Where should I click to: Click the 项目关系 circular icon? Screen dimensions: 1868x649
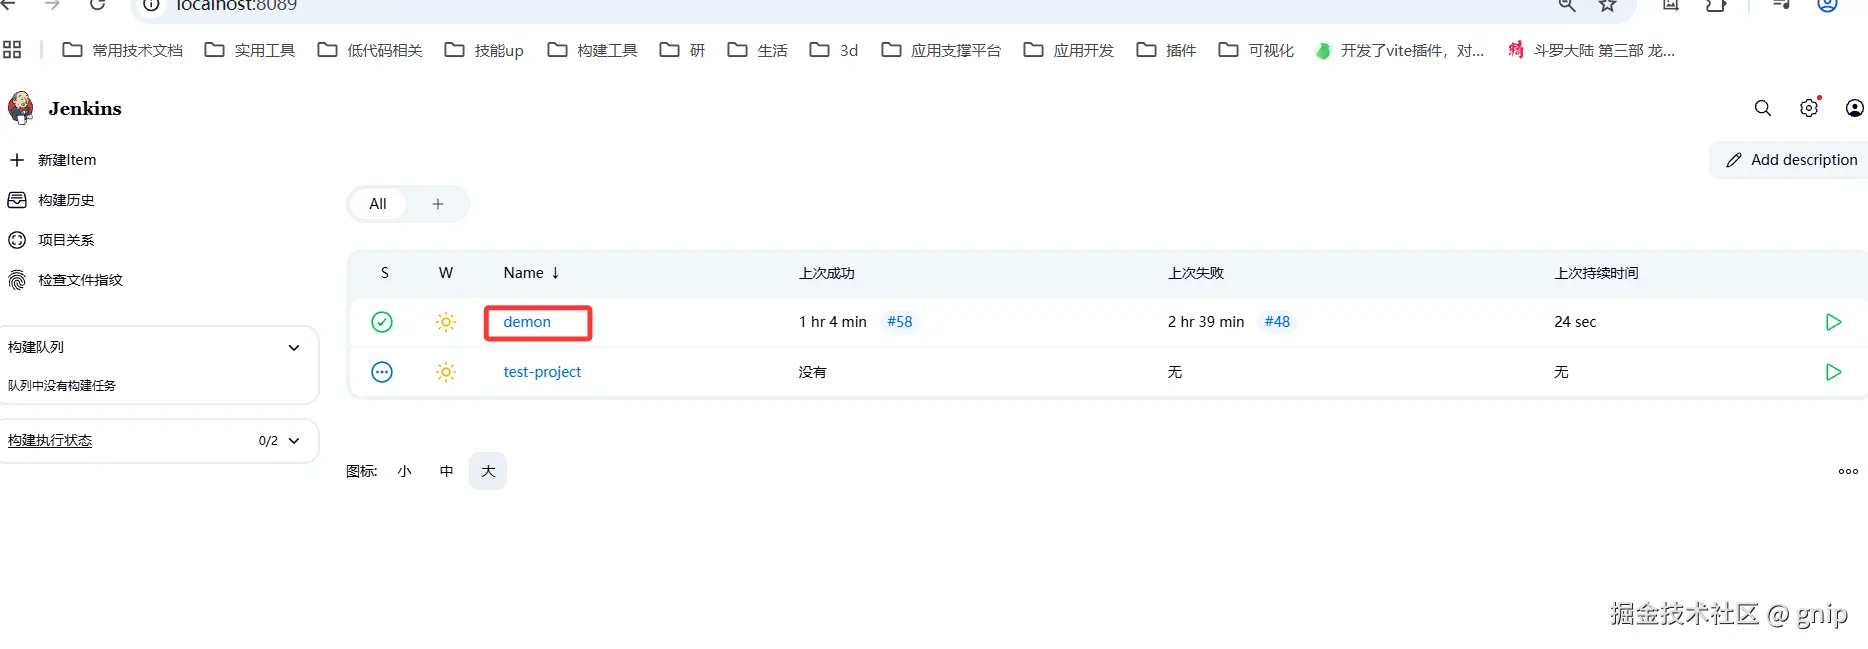click(17, 240)
